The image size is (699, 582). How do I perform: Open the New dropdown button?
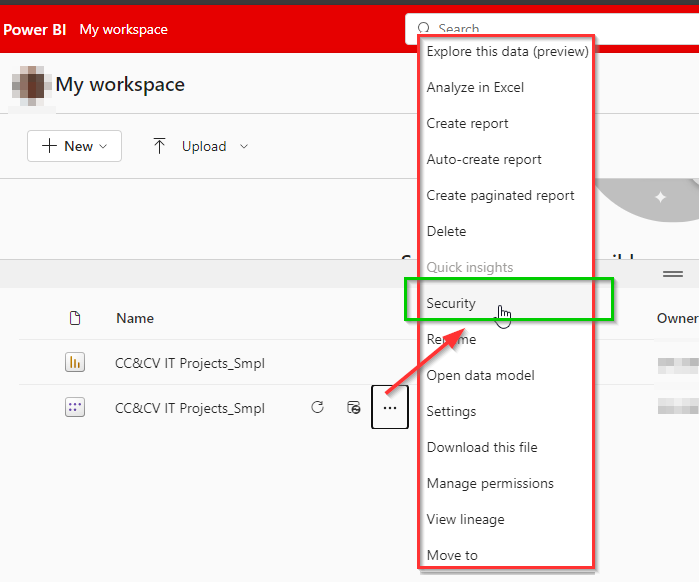(x=74, y=146)
